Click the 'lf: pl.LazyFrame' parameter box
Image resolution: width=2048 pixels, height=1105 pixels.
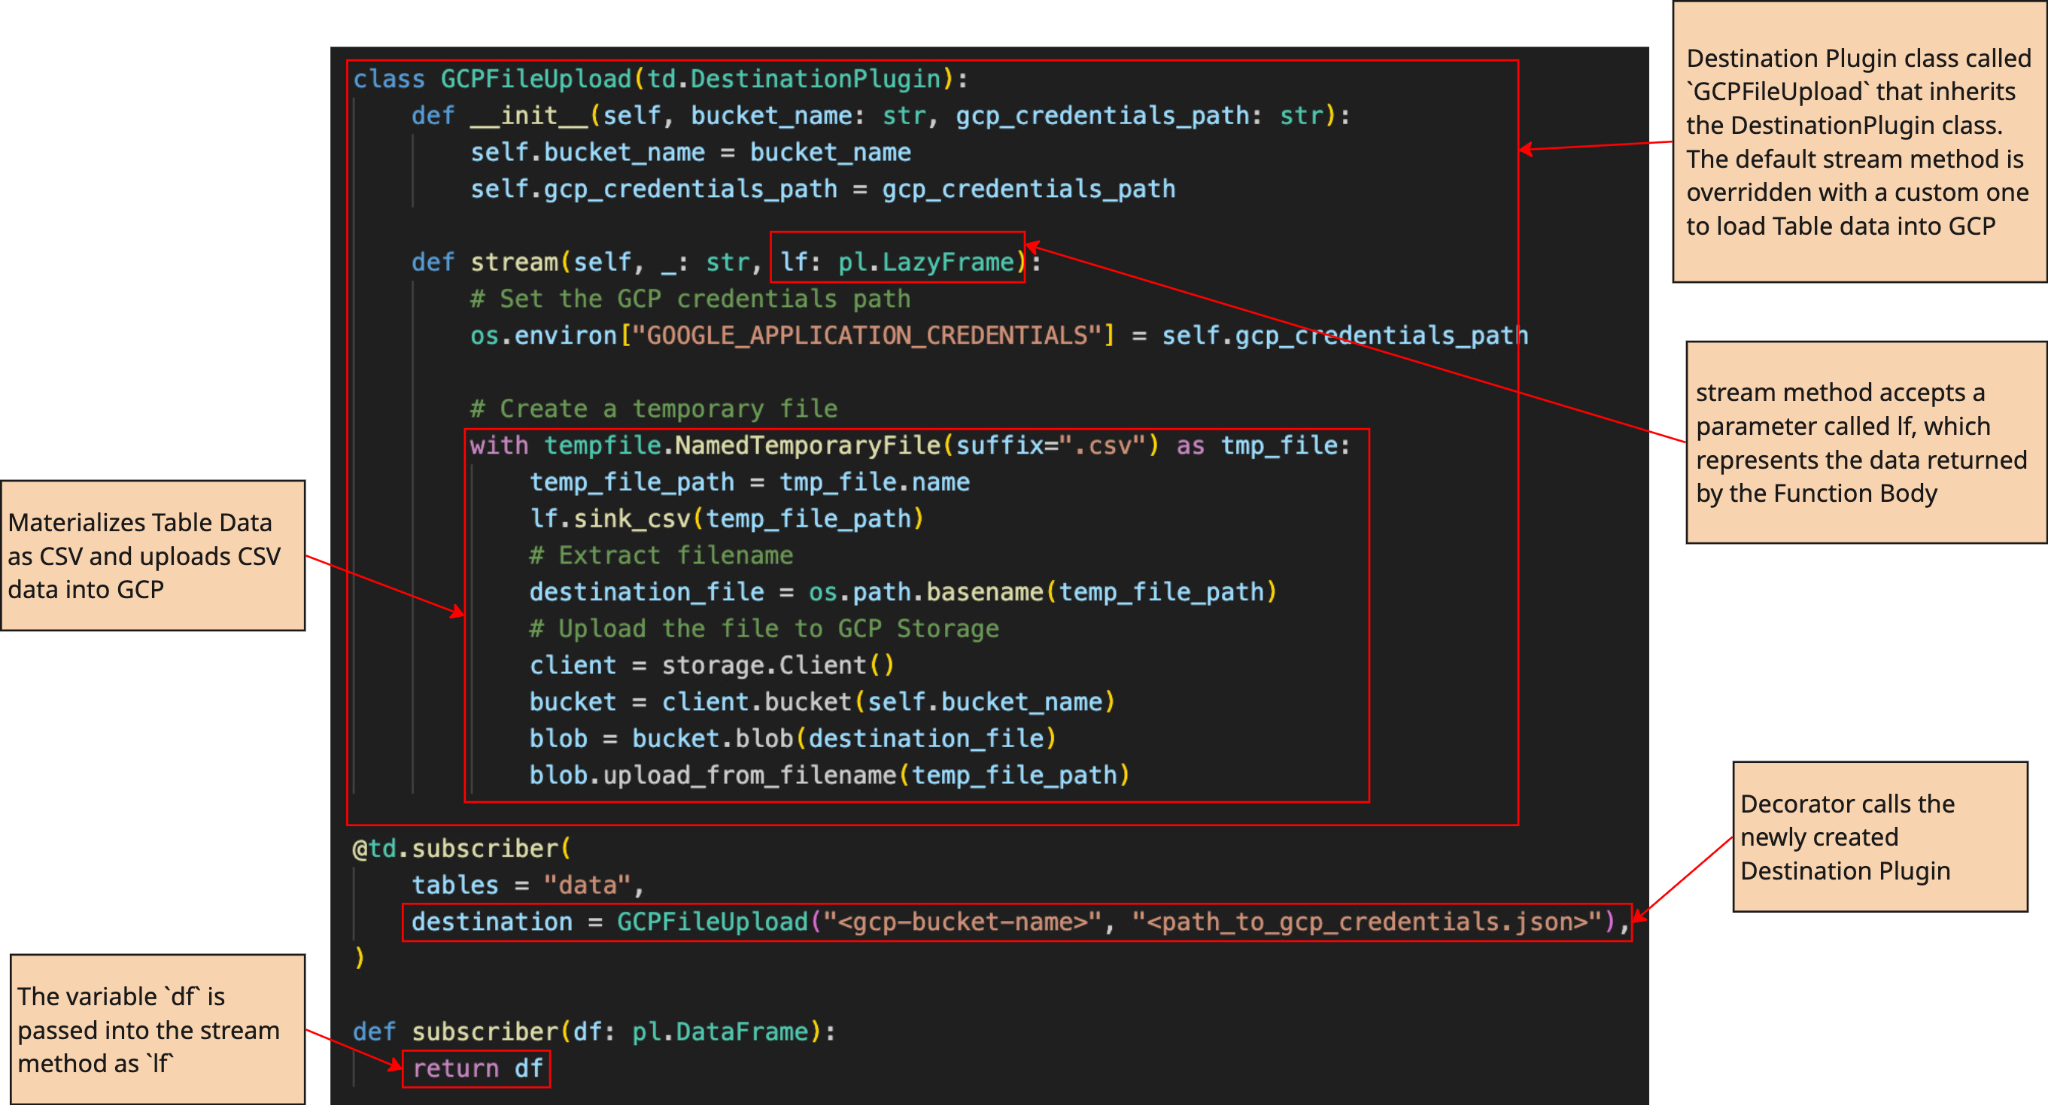coord(897,262)
